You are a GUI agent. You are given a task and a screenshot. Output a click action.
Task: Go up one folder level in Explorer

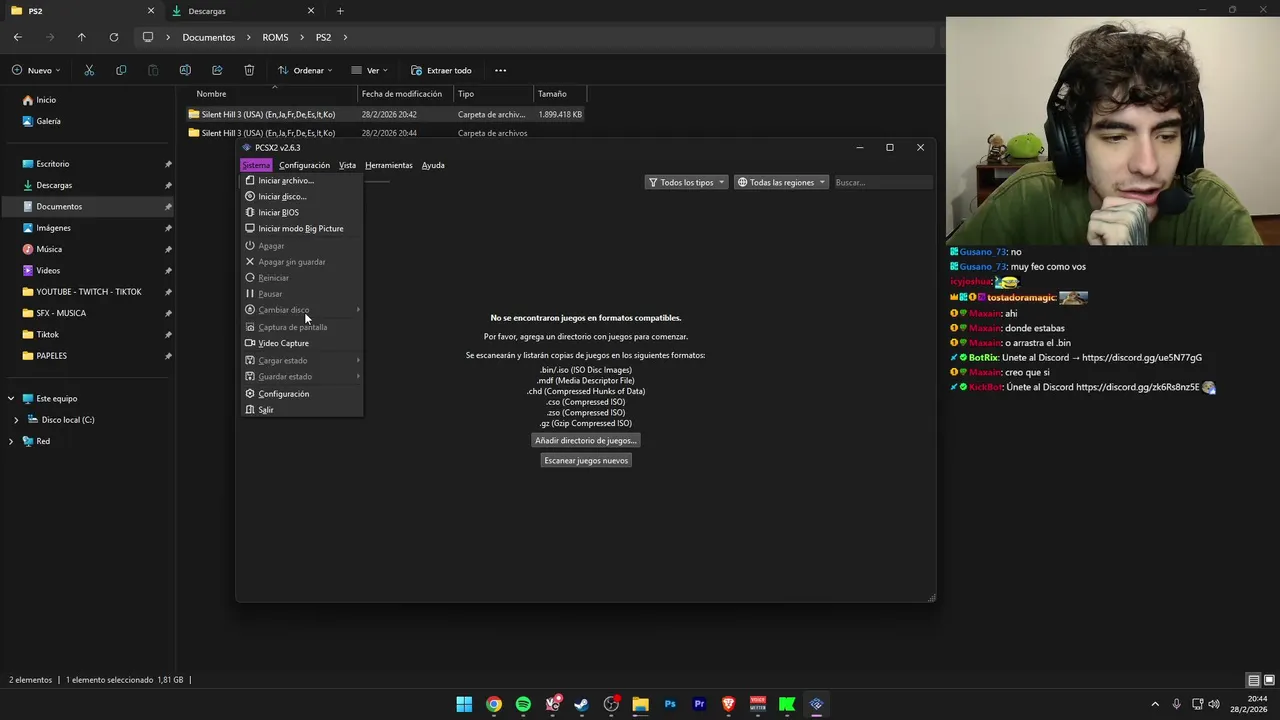pyautogui.click(x=82, y=37)
